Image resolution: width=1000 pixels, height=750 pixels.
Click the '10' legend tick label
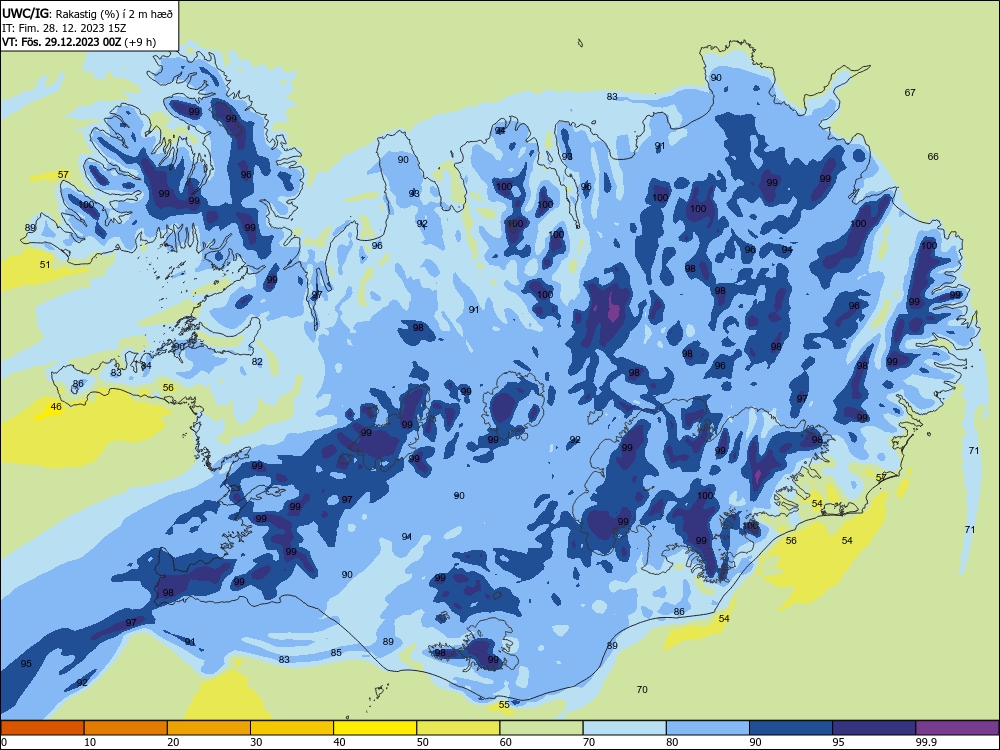[90, 742]
